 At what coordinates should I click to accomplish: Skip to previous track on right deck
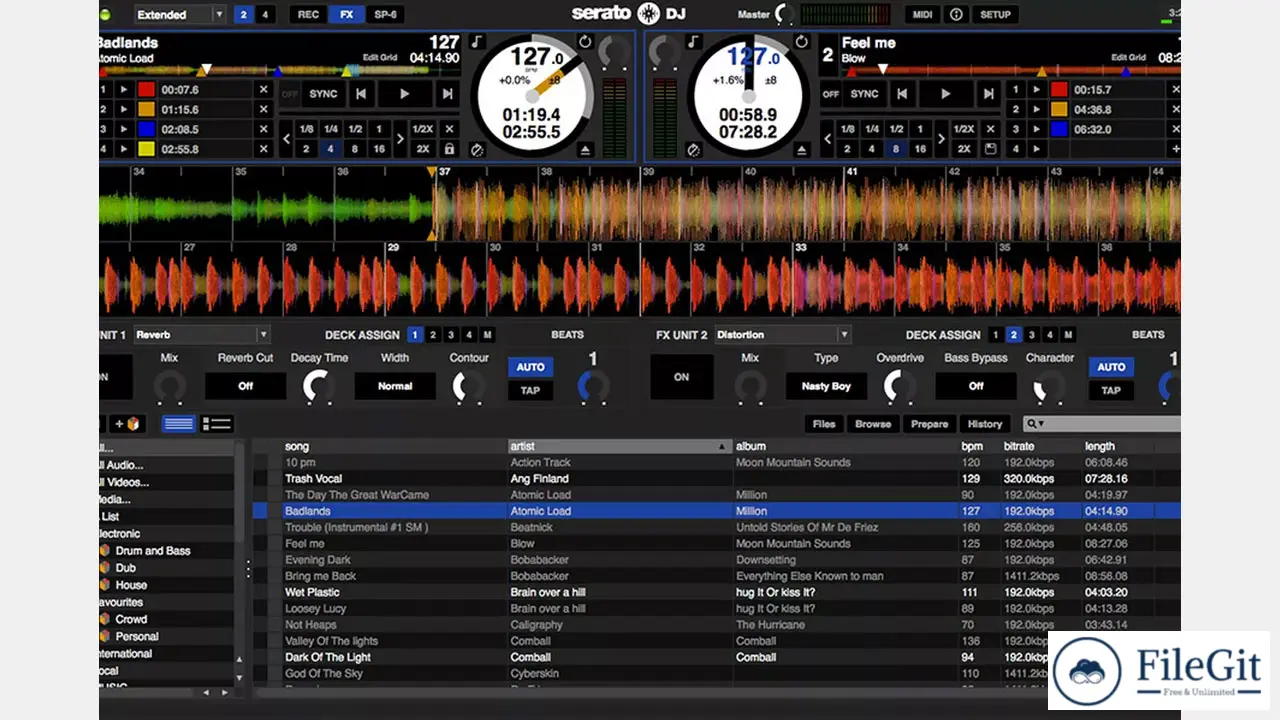(x=902, y=94)
